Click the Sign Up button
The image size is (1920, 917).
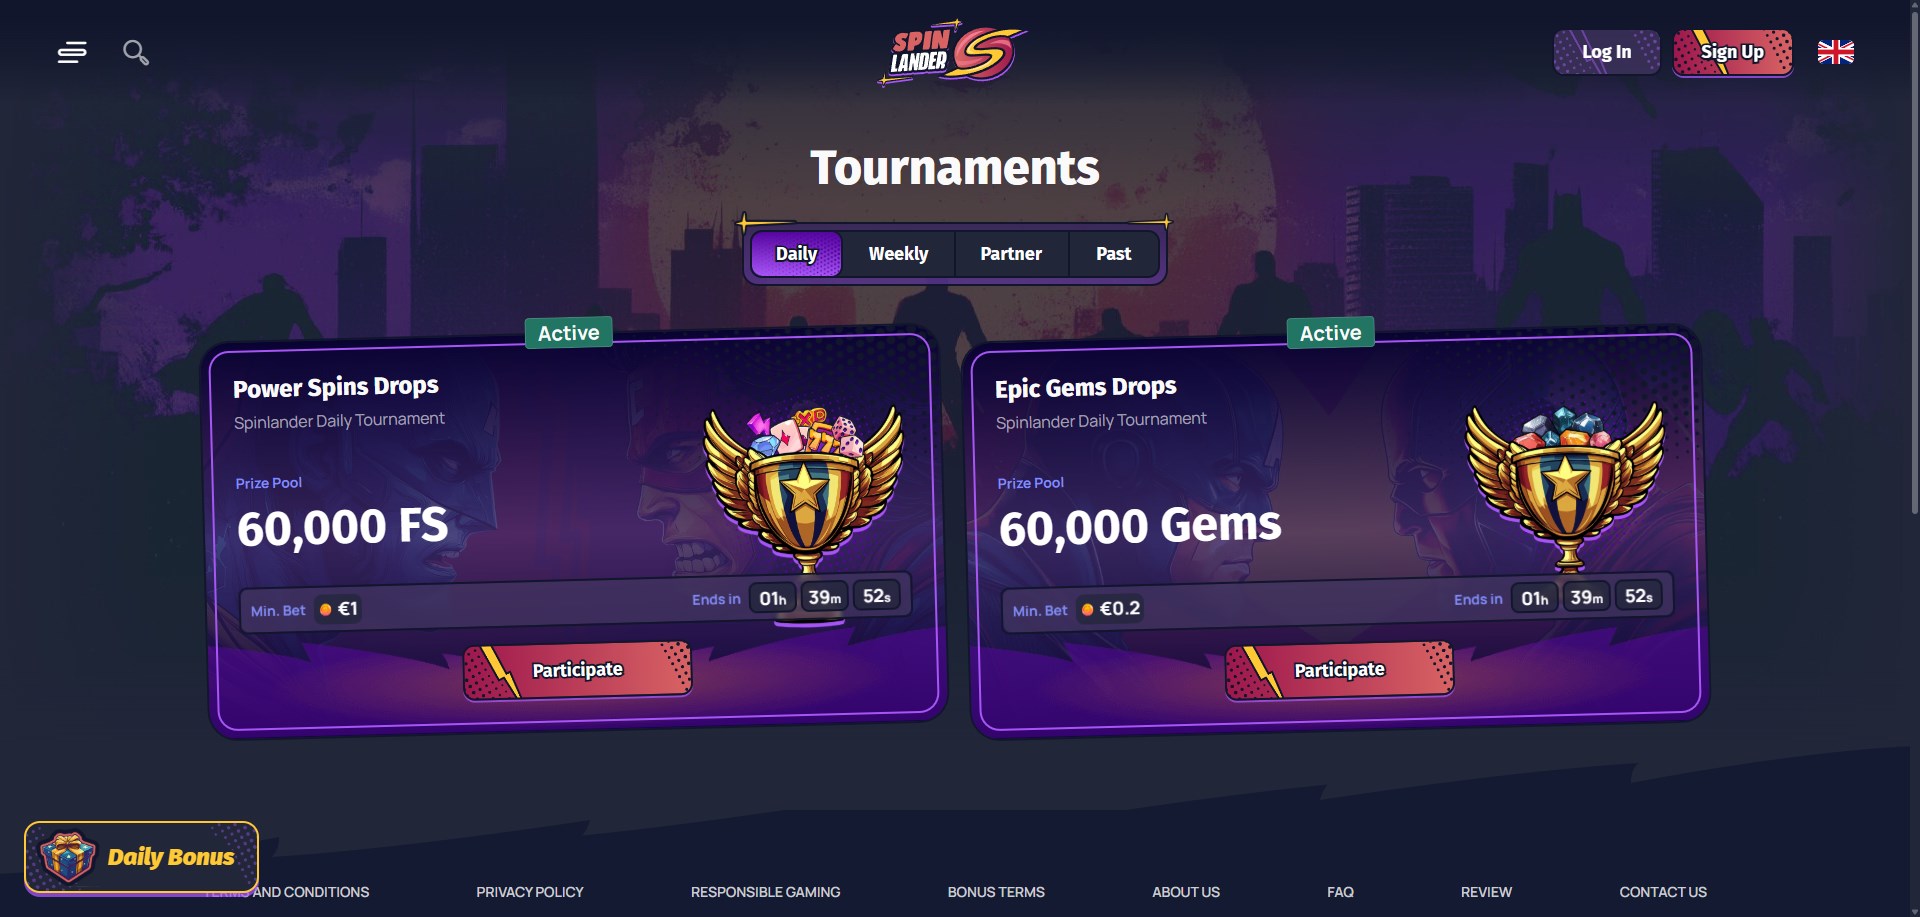[1732, 52]
